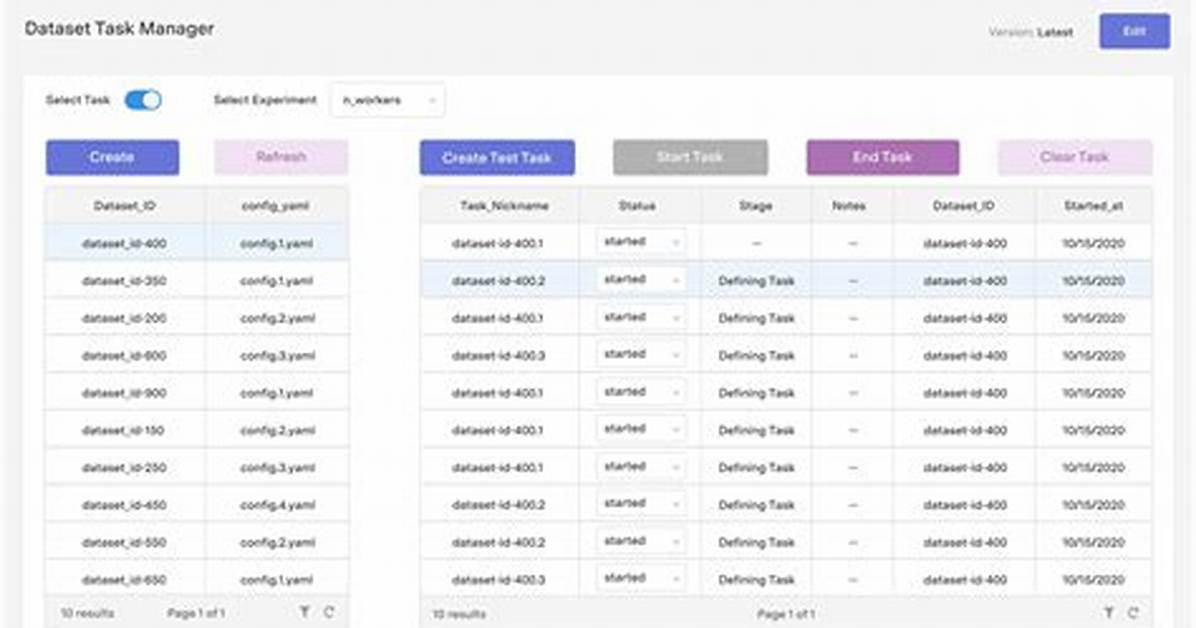Select the dataset_id-150 row
1196x628 pixels.
pyautogui.click(x=197, y=430)
